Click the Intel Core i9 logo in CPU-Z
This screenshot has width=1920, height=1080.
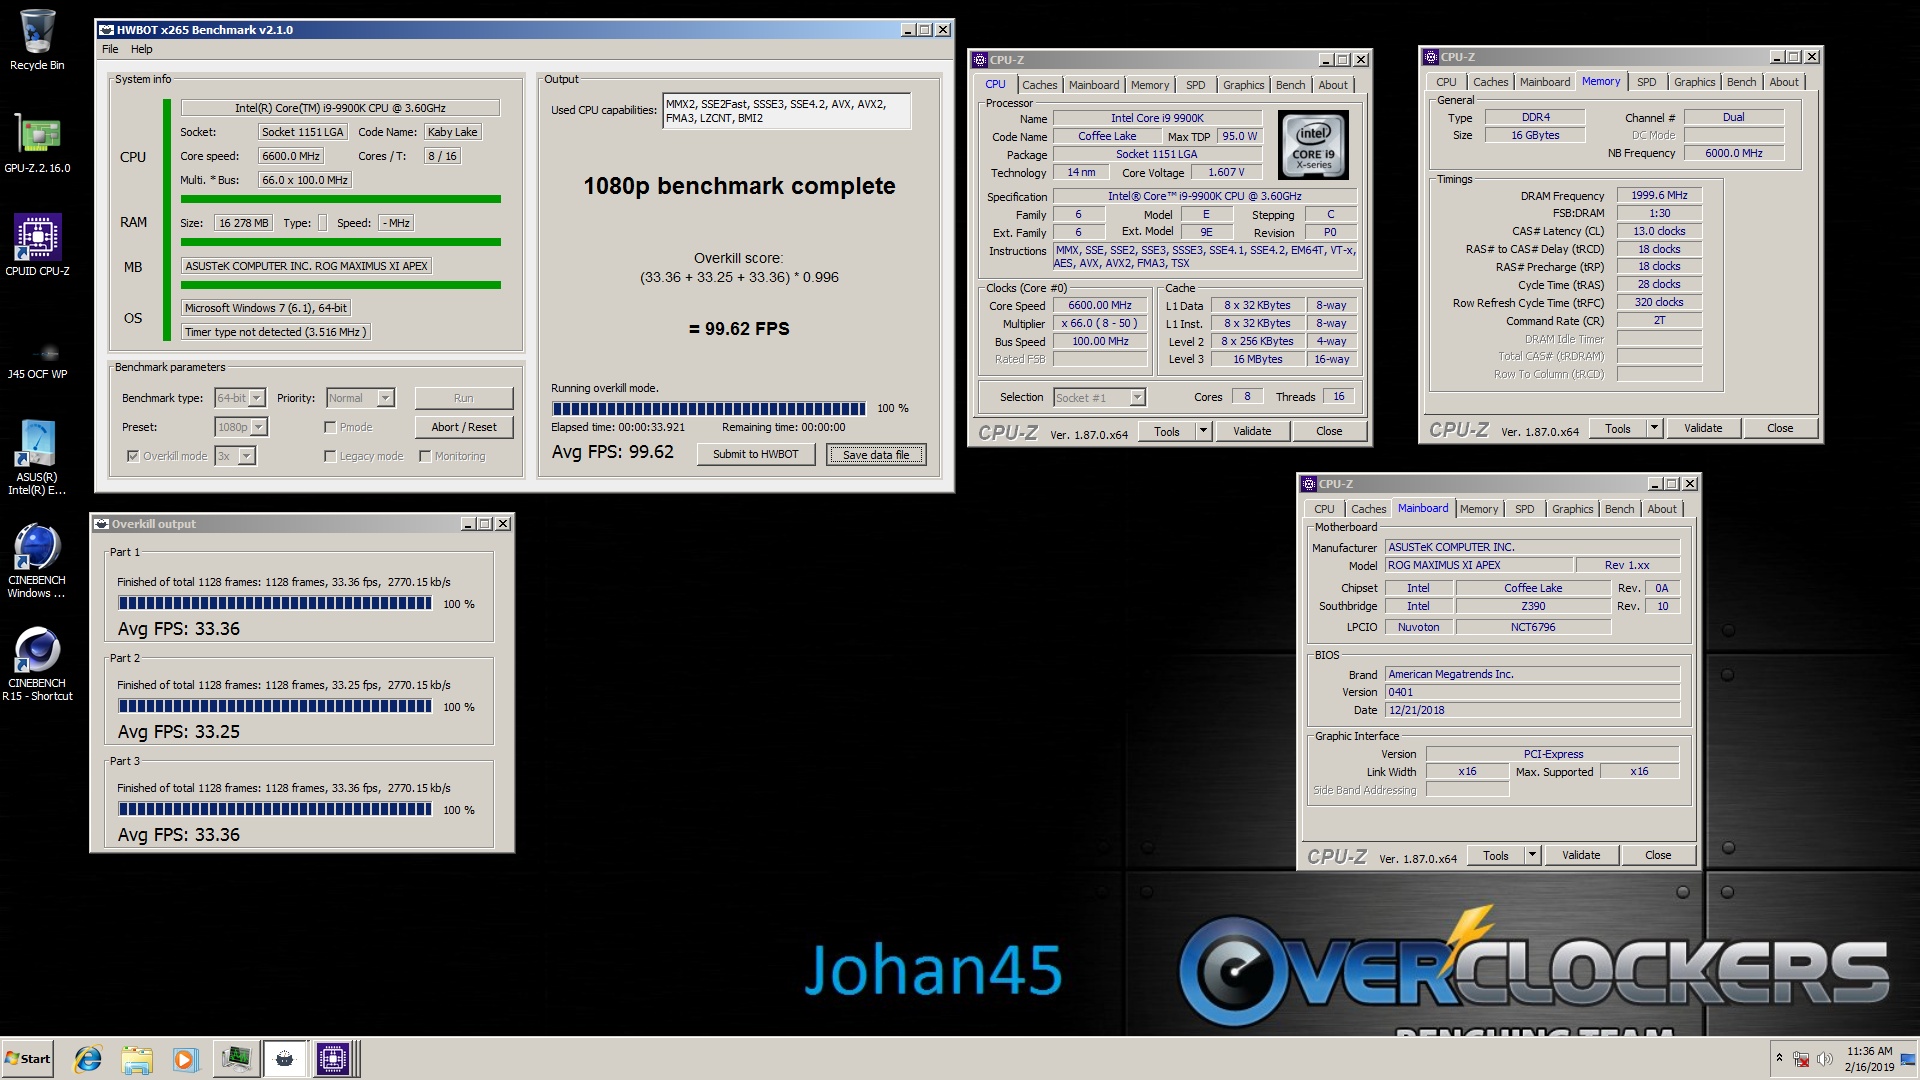(x=1313, y=145)
